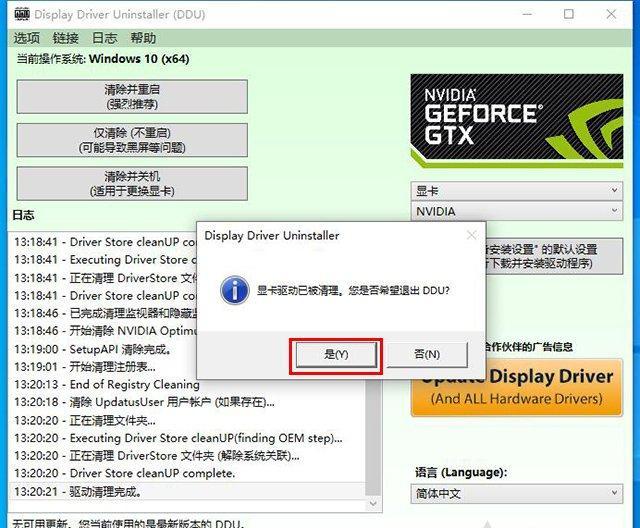This screenshot has width=640, height=528.
Task: Minimize the DDU main window
Action: click(527, 14)
